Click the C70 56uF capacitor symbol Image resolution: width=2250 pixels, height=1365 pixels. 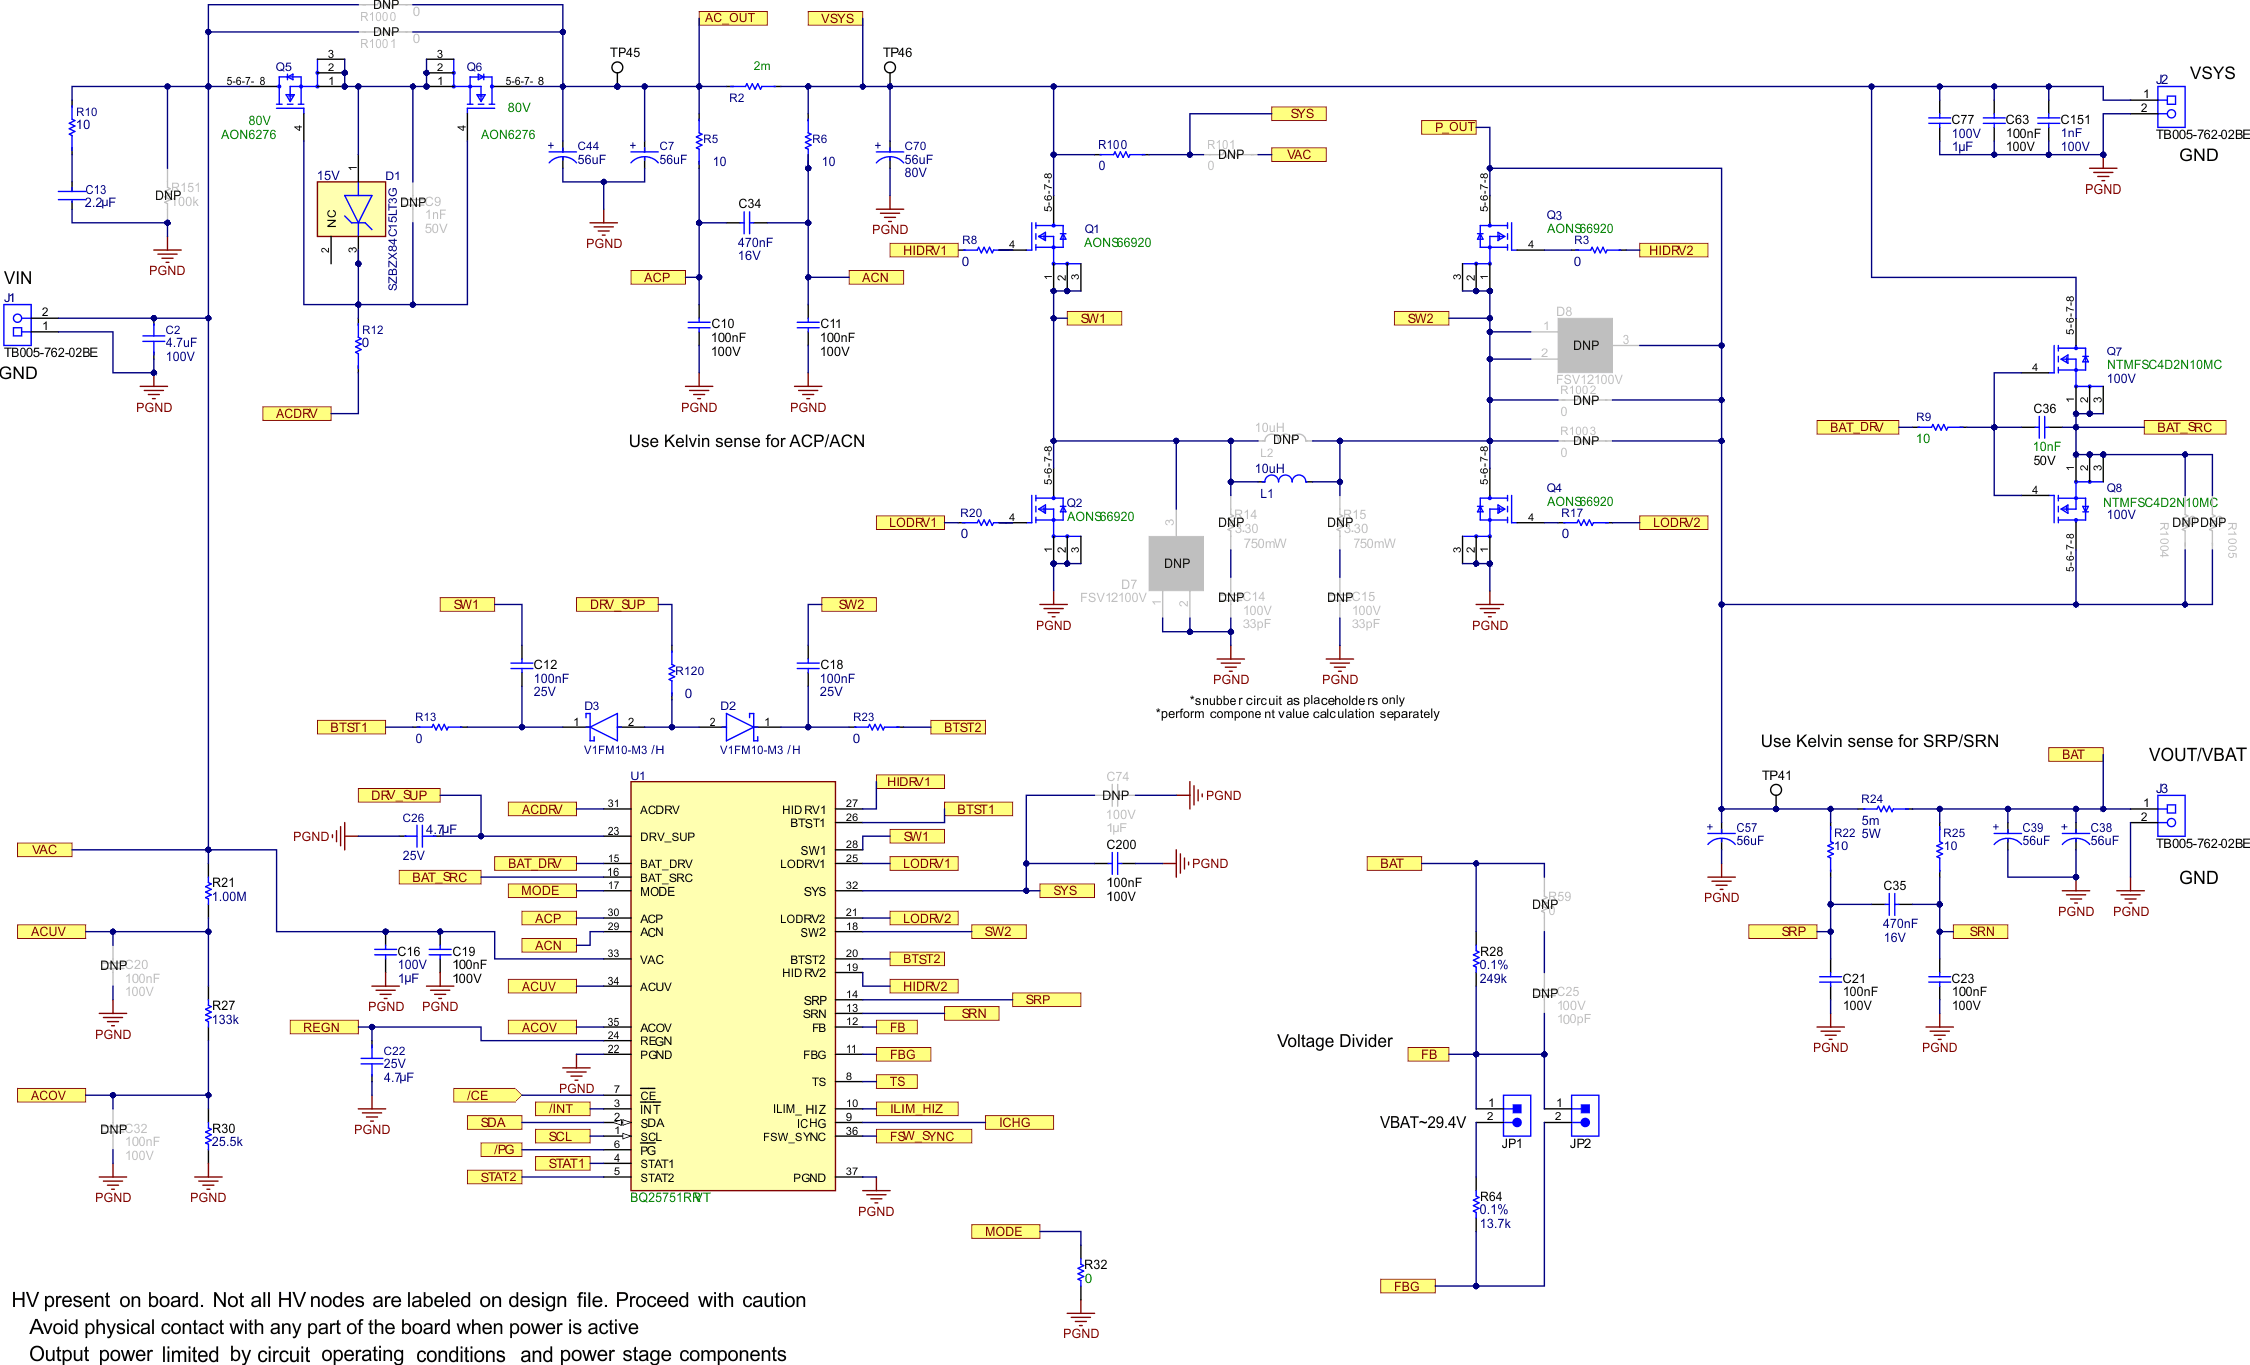889,155
